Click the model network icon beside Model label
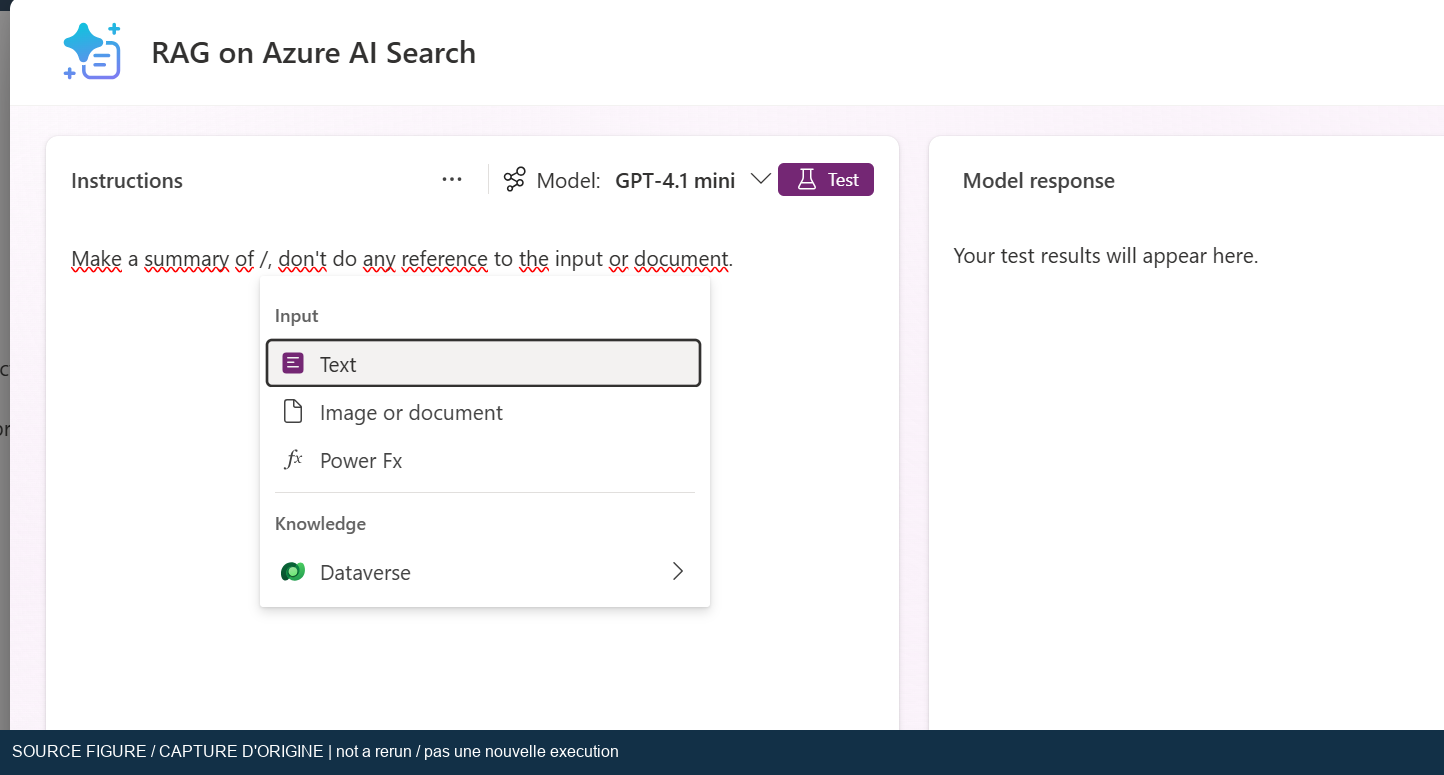The width and height of the screenshot is (1444, 775). [x=515, y=180]
